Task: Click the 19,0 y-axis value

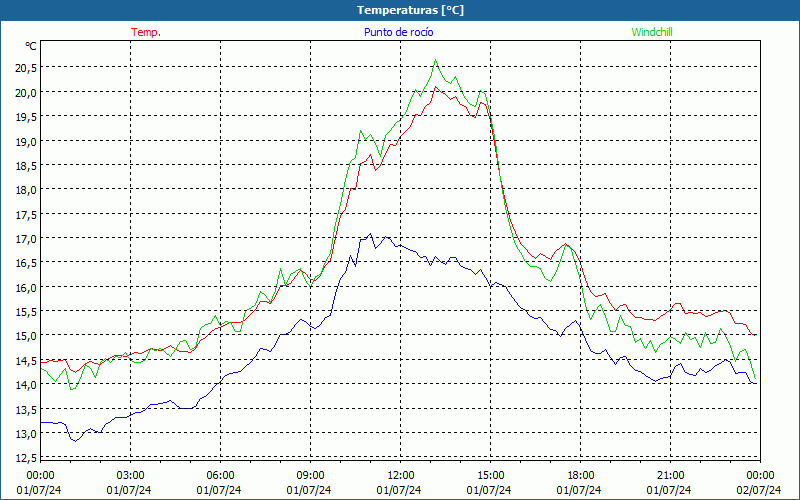Action: [24, 141]
